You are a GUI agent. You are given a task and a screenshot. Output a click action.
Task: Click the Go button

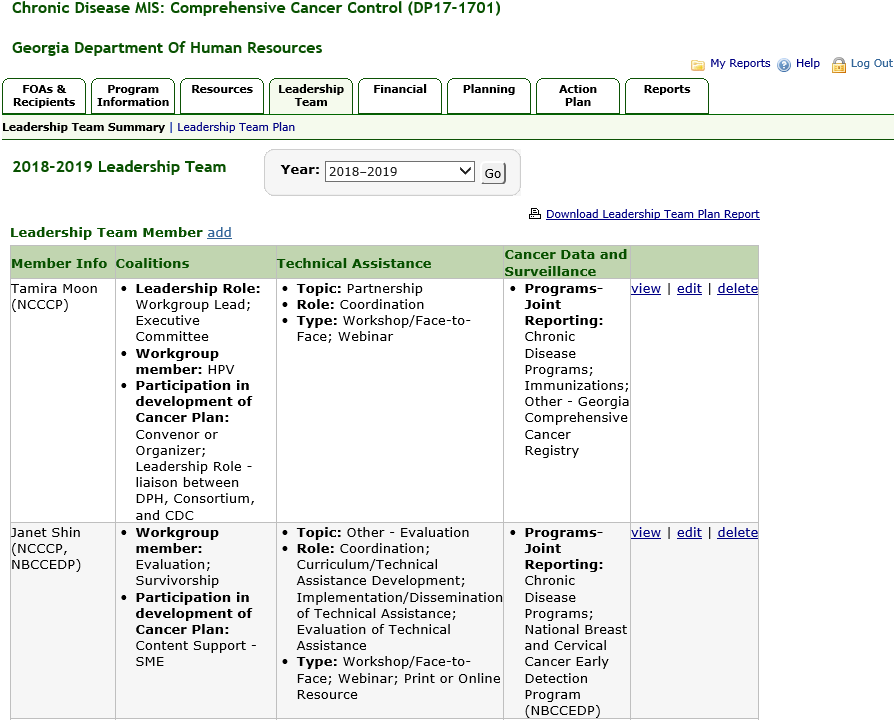493,173
